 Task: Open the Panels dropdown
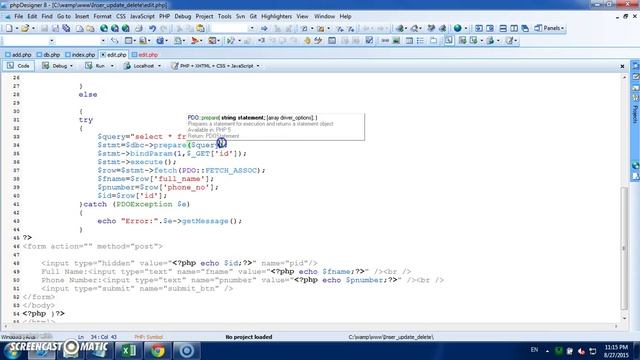549,28
